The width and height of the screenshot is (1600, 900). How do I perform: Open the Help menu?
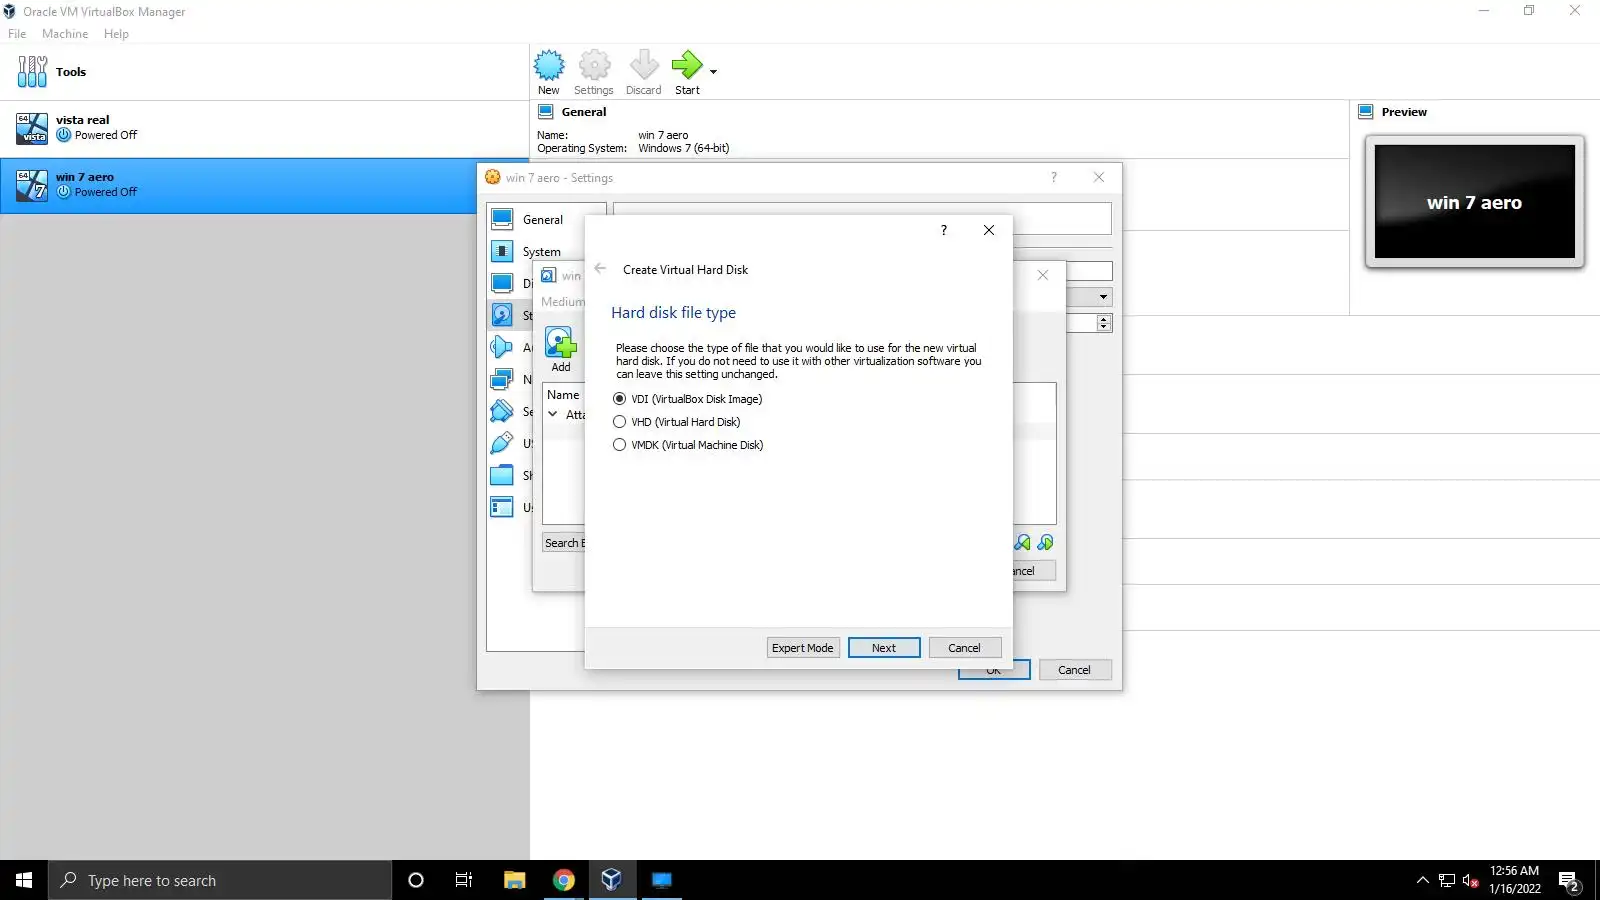click(x=116, y=34)
